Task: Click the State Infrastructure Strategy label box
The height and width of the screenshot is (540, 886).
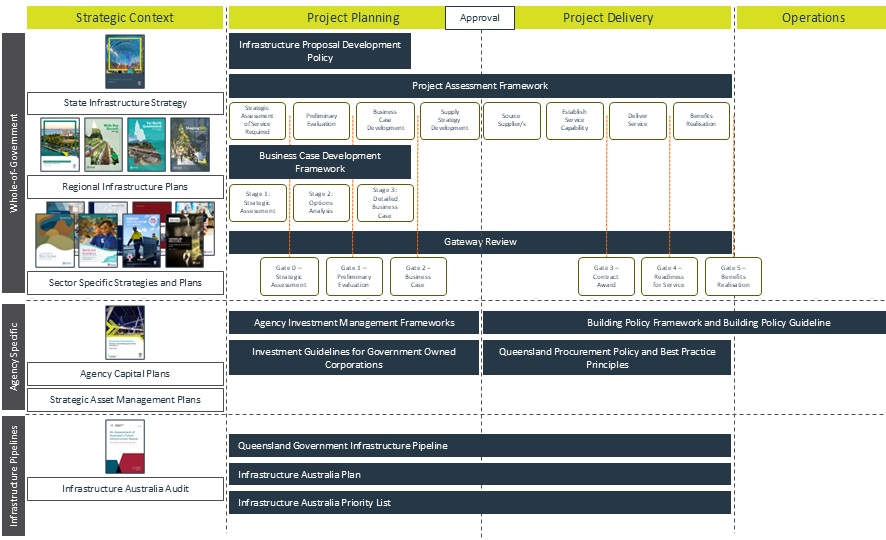Action: [x=125, y=103]
